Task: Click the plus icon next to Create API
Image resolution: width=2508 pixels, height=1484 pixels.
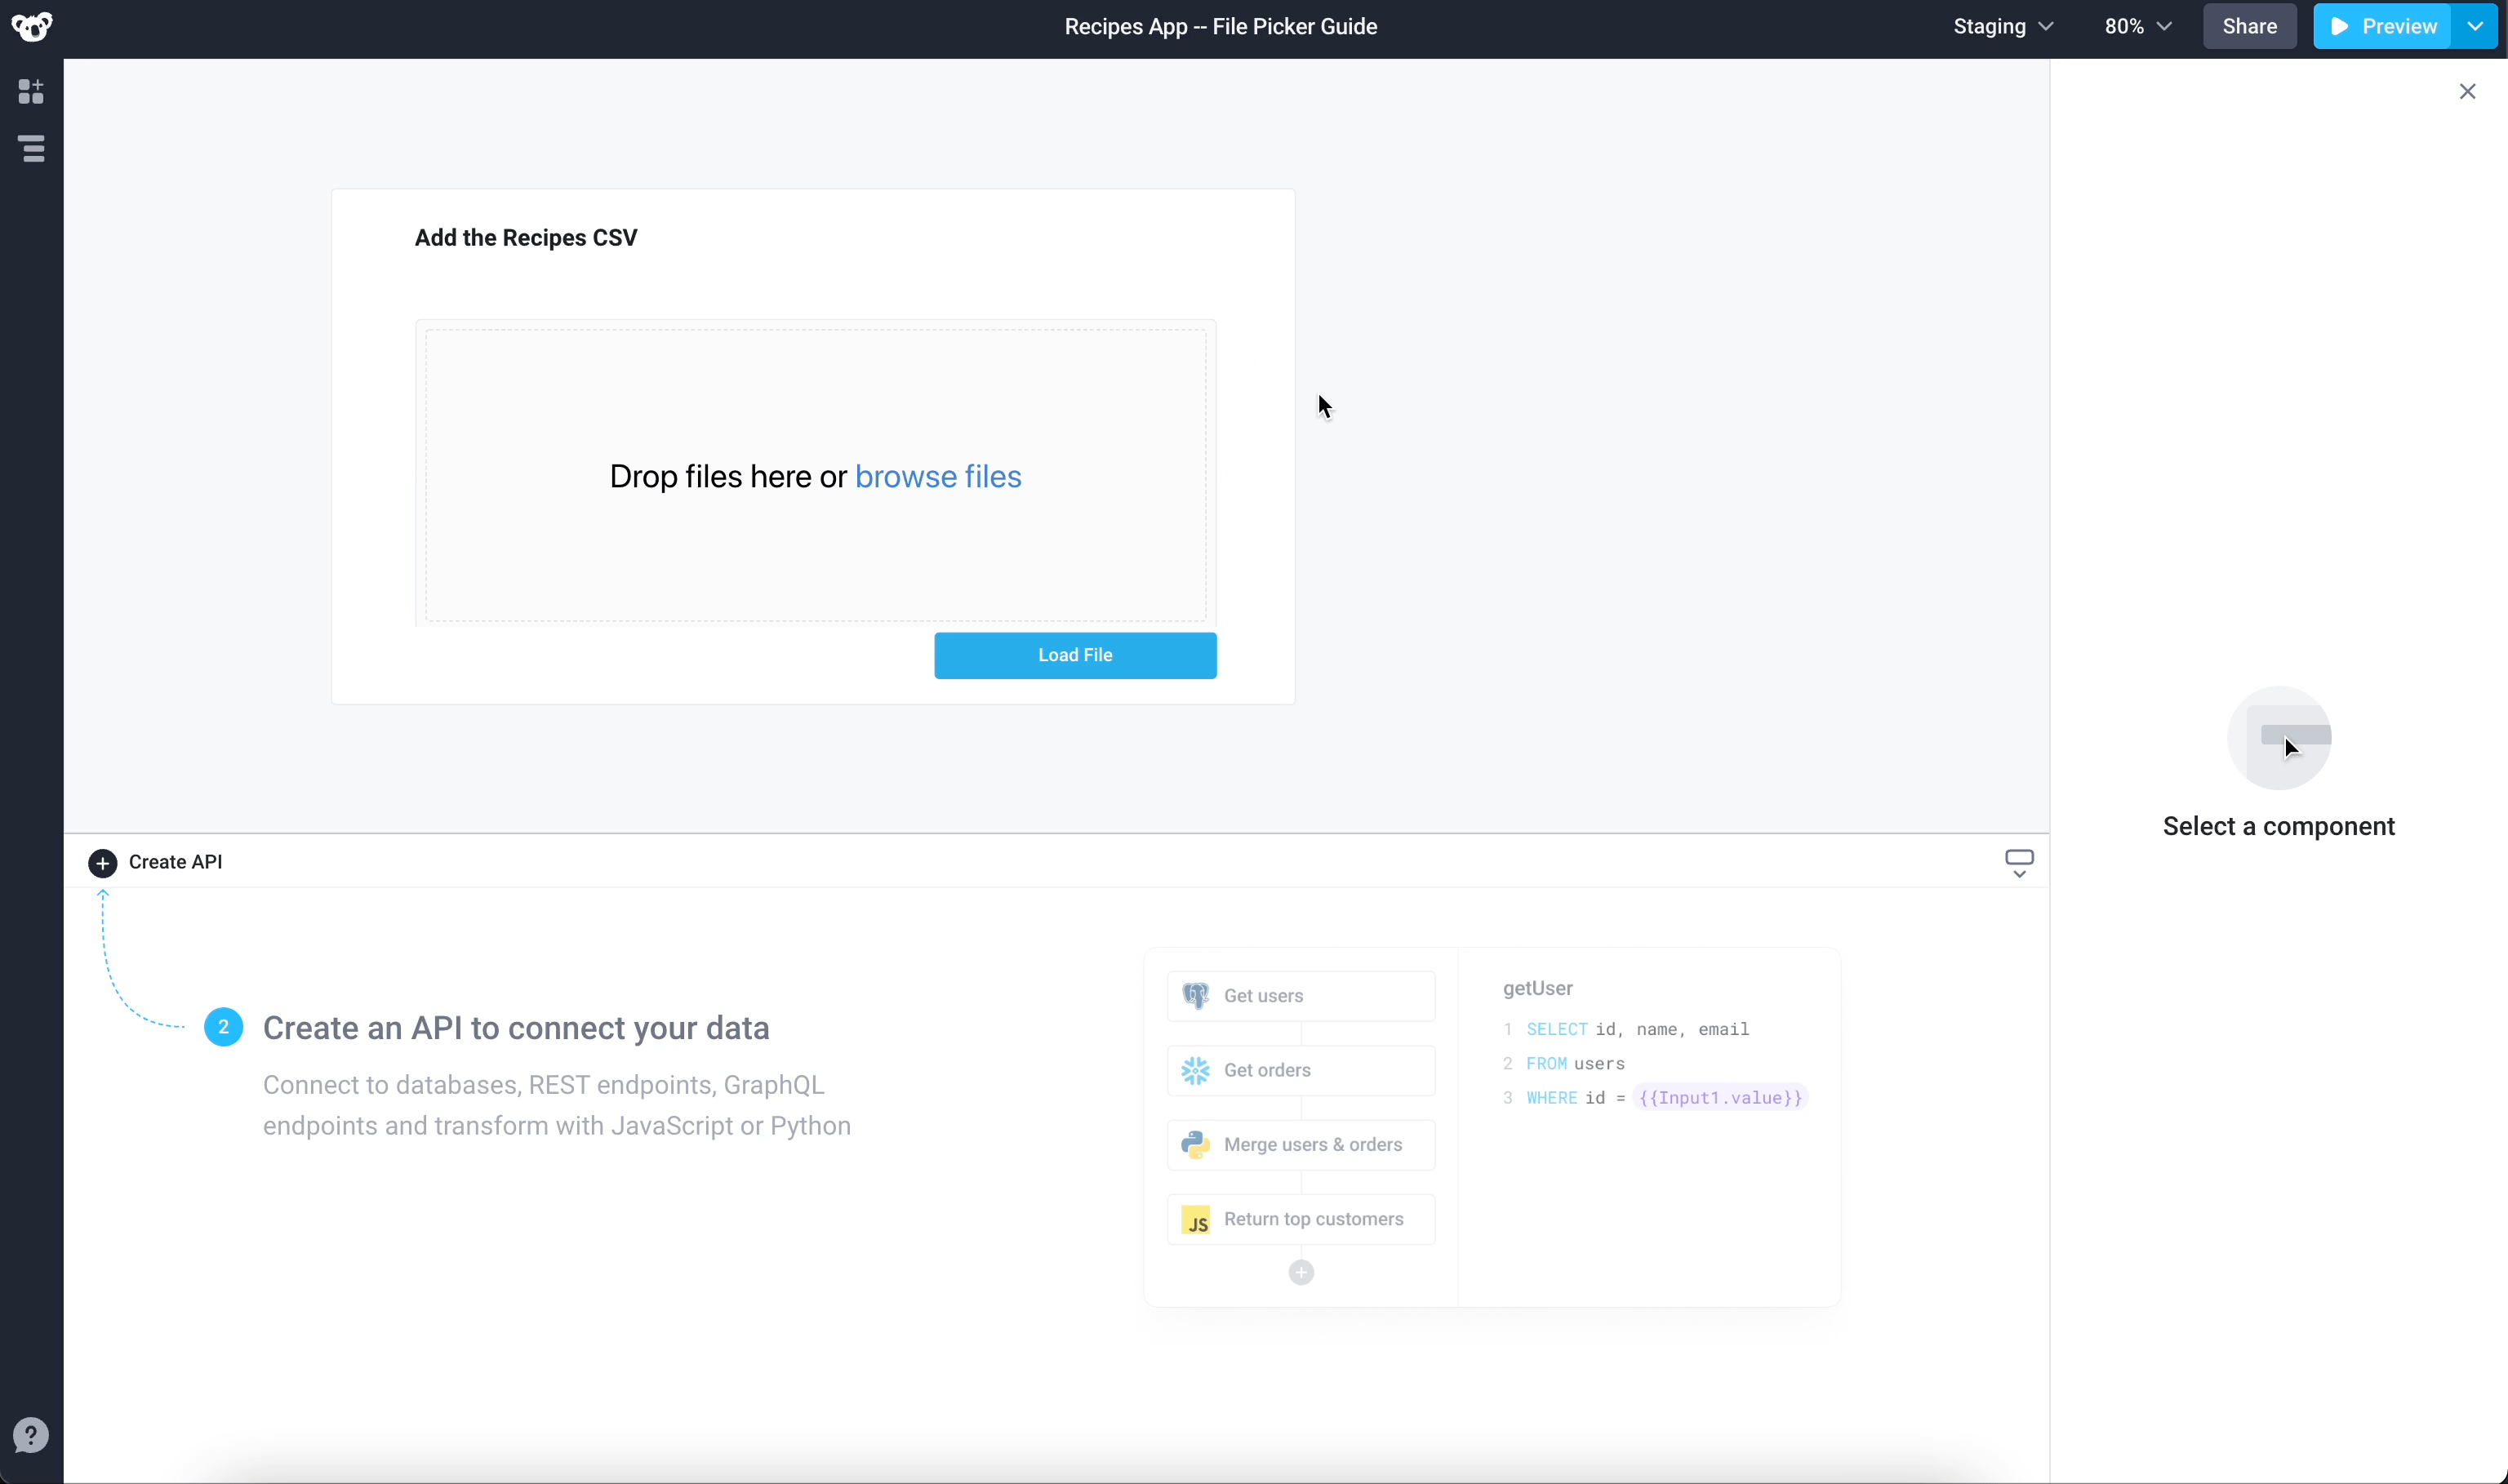Action: coord(103,862)
